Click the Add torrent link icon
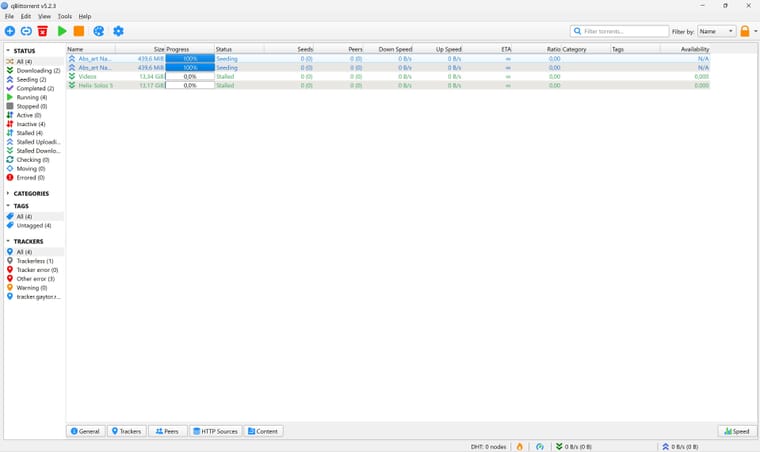Screen dimensions: 760x452 [x=26, y=31]
